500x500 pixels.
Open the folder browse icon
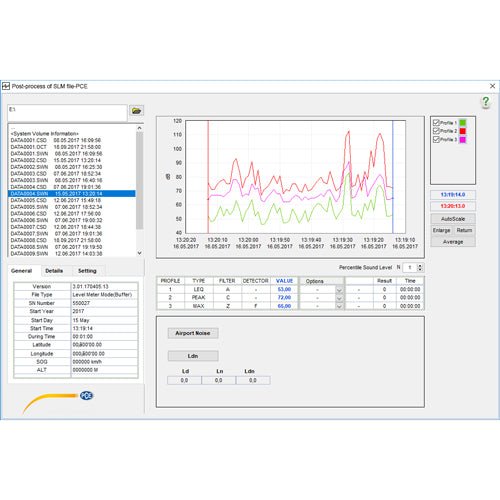point(136,111)
